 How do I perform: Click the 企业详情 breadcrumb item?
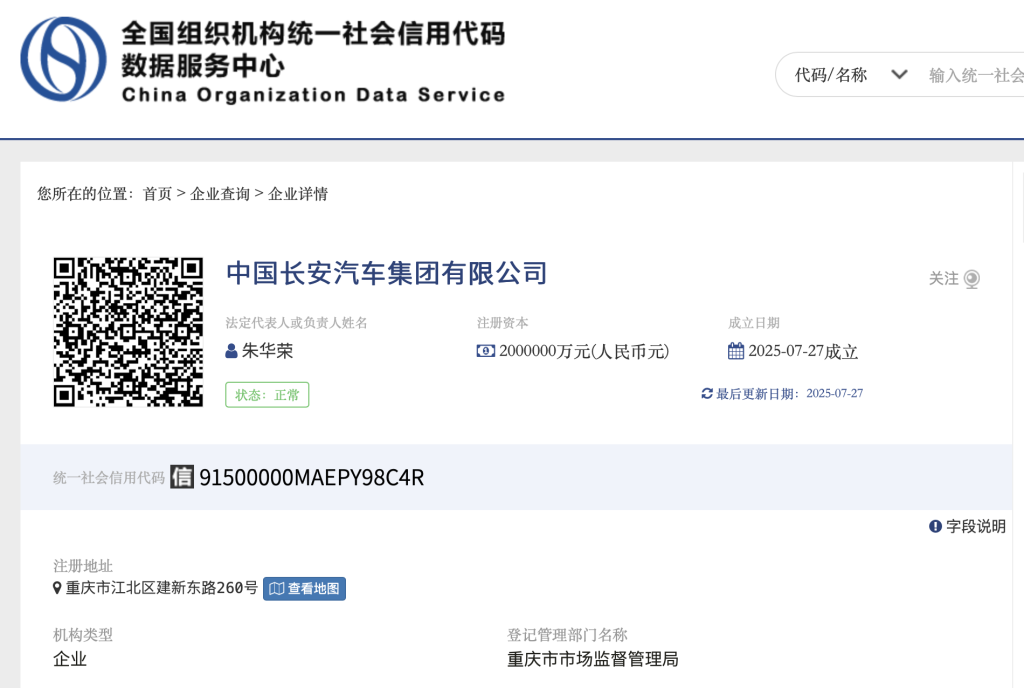[298, 194]
